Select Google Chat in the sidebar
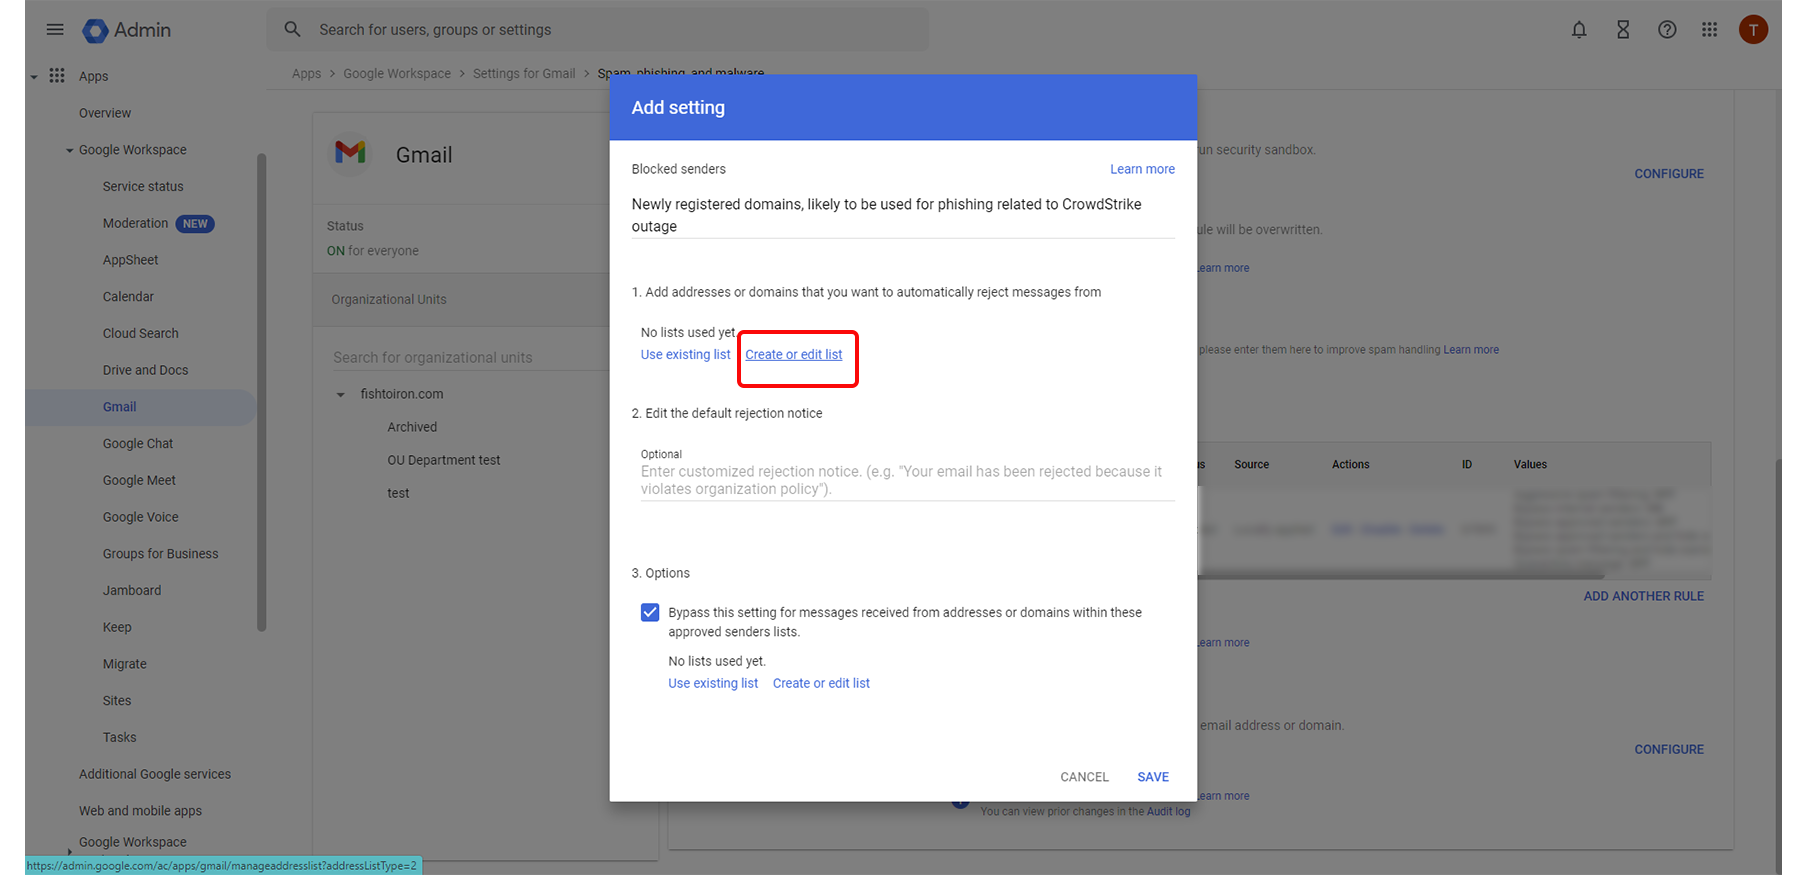The image size is (1807, 875). point(138,444)
